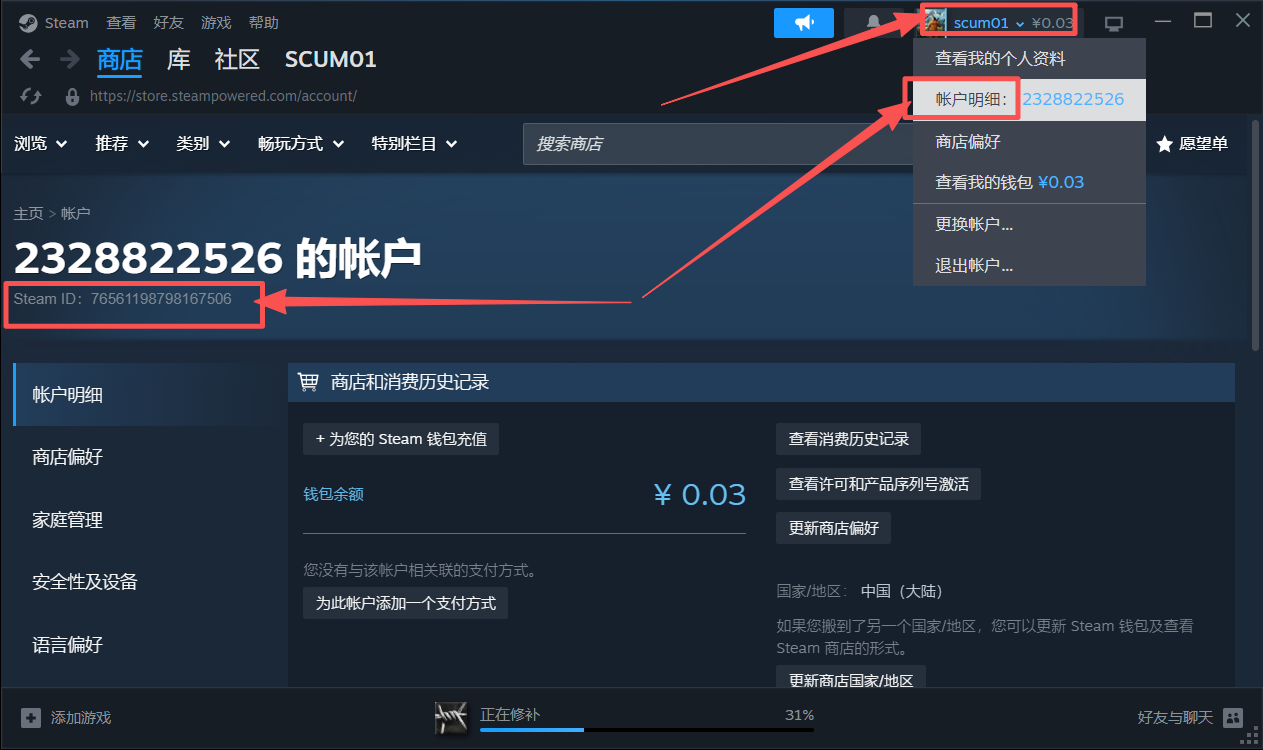
Task: Select 查看我的个人资料 from account menu
Action: [1029, 59]
